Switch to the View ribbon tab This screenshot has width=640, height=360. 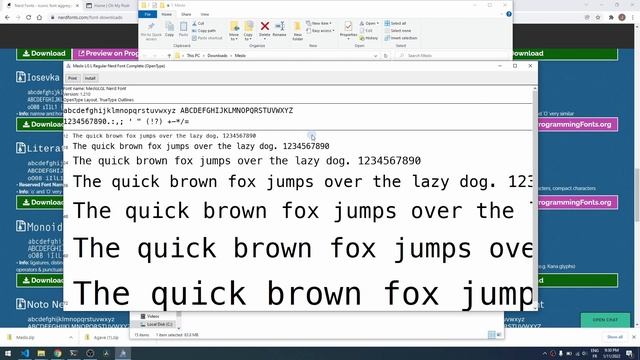(205, 14)
